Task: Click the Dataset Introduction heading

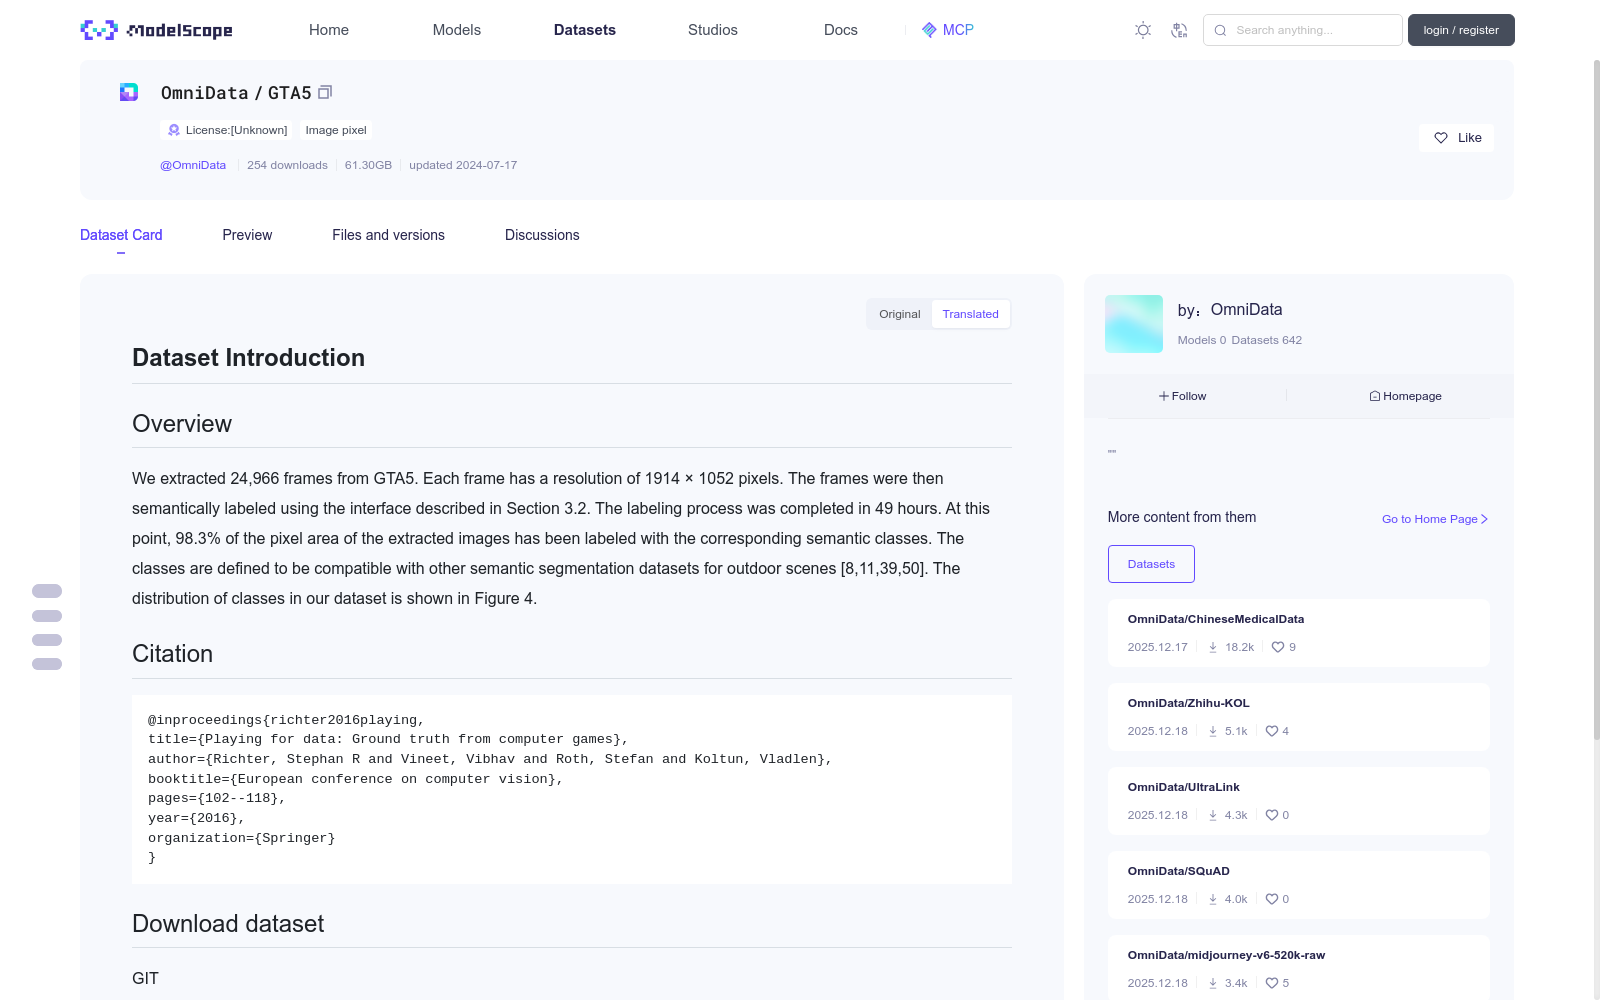Action: pyautogui.click(x=248, y=358)
